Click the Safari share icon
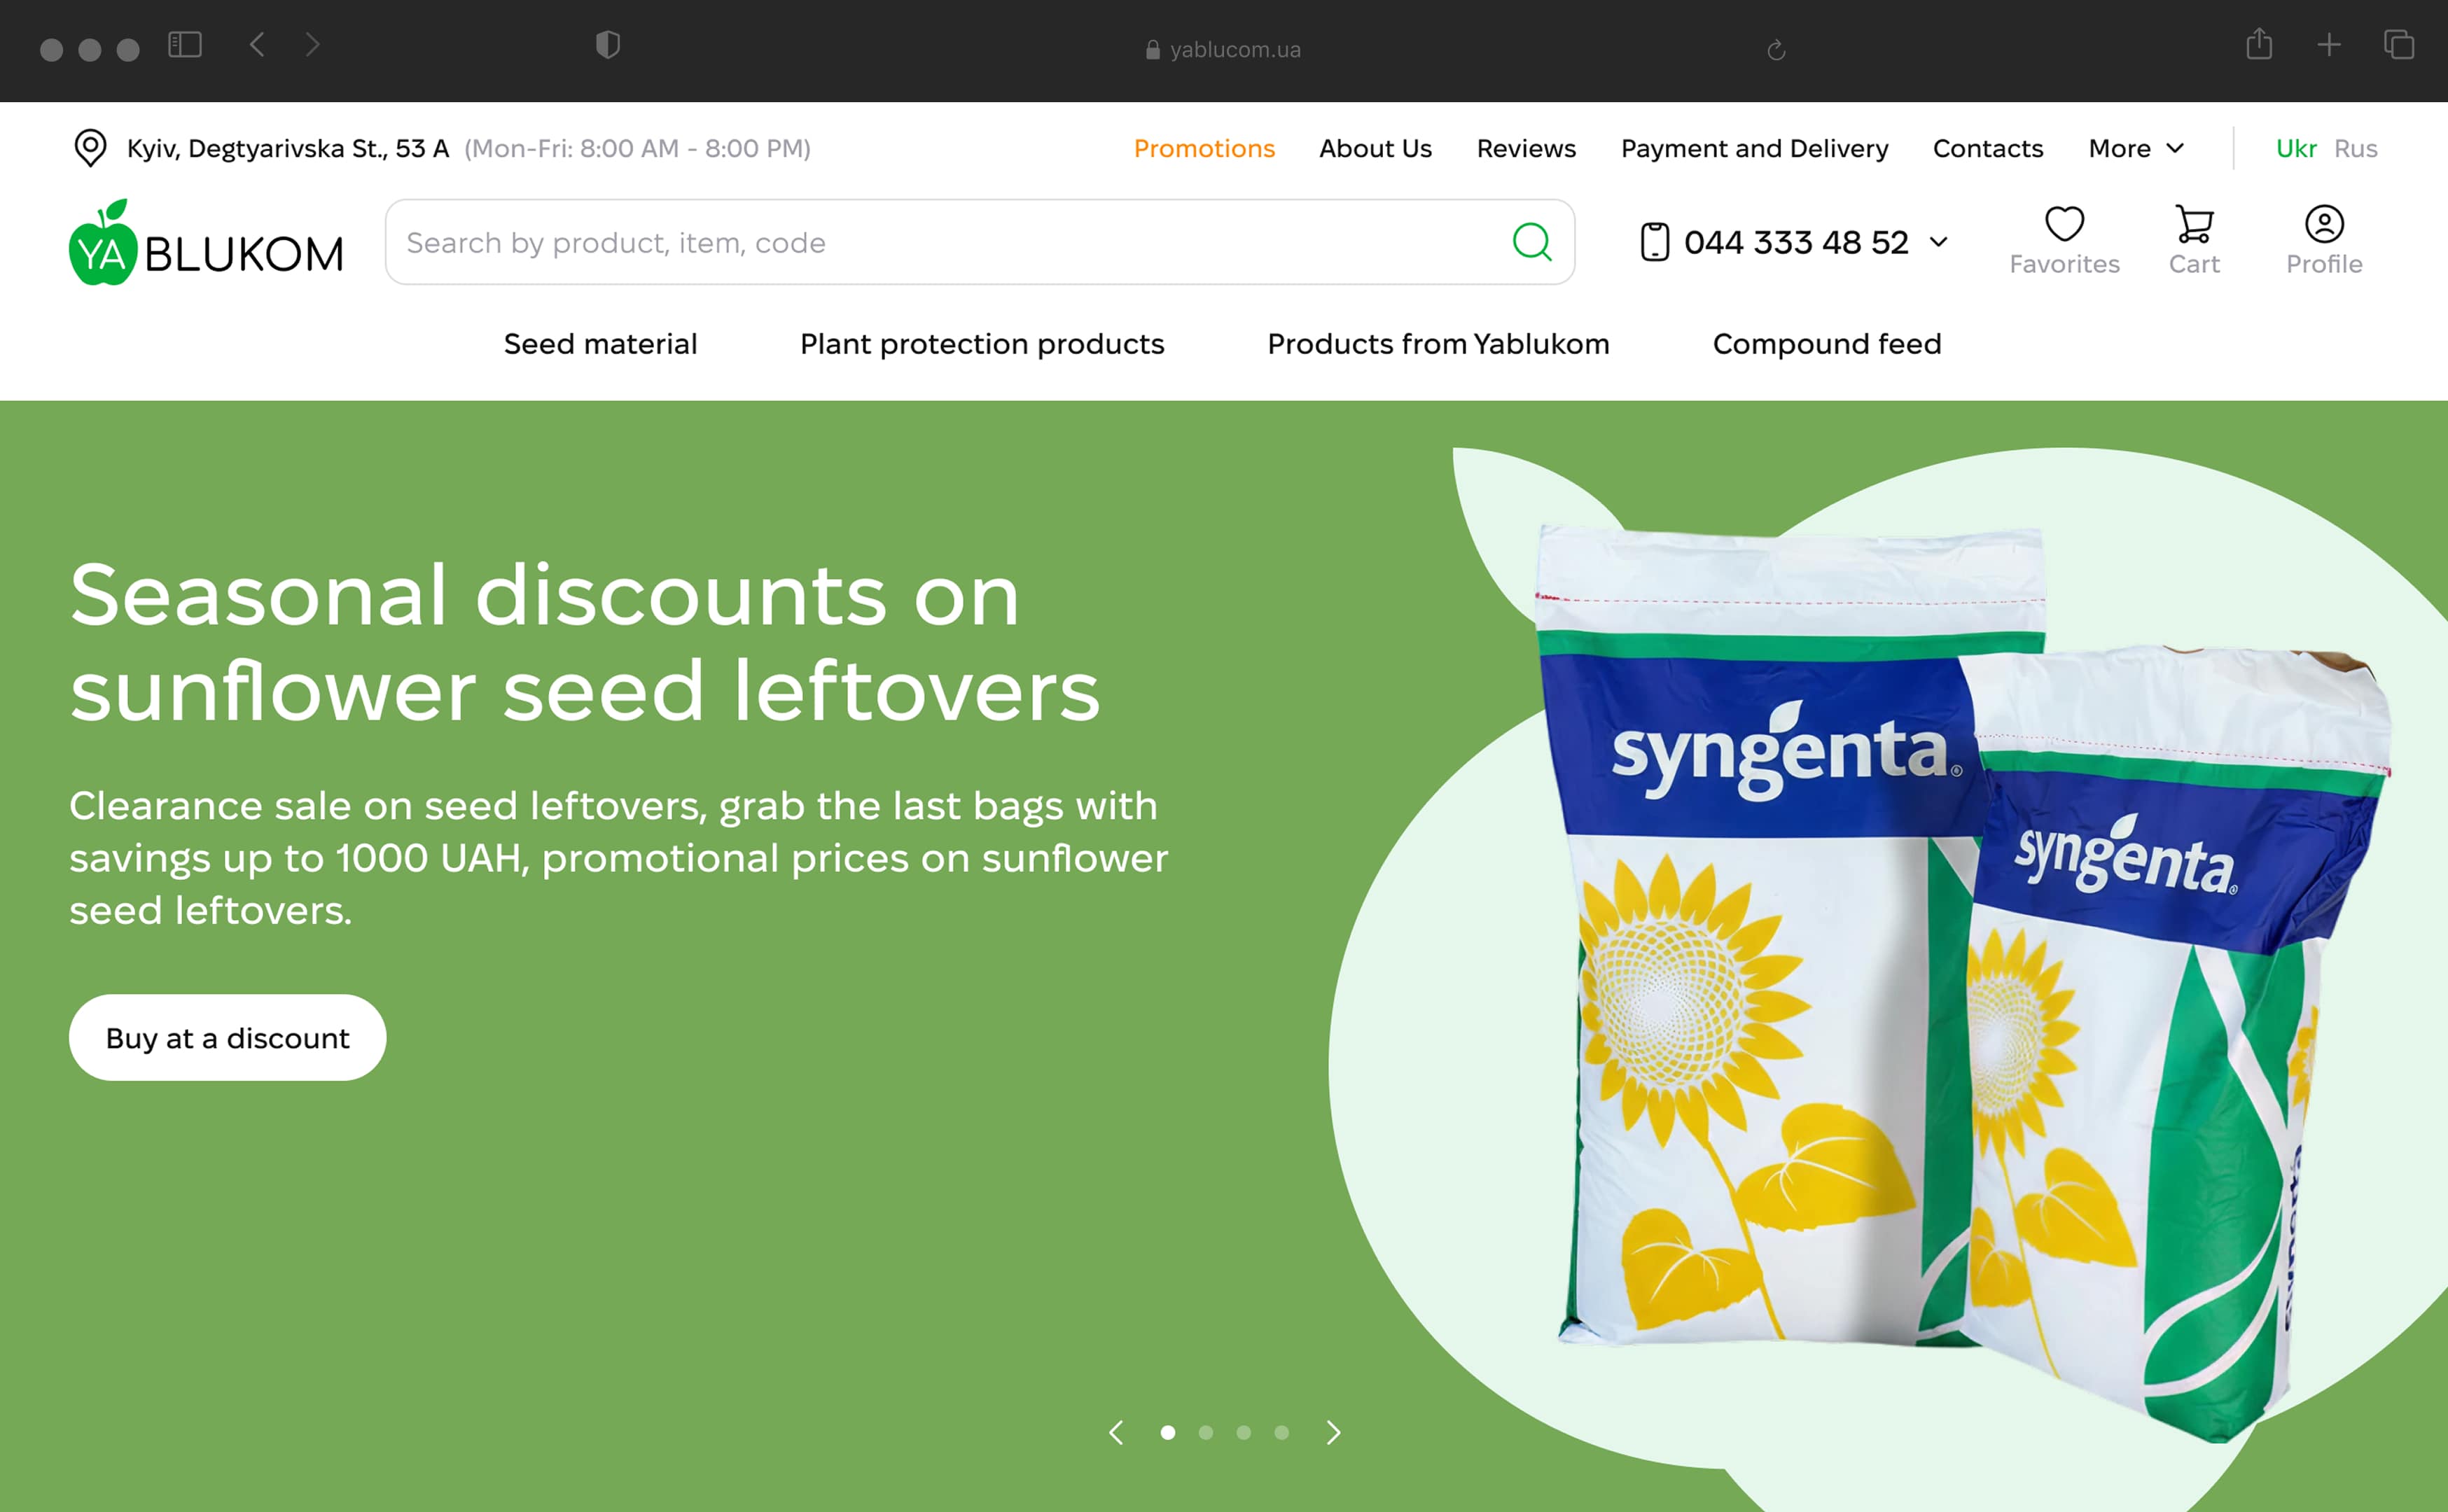2448x1512 pixels. (x=2259, y=45)
